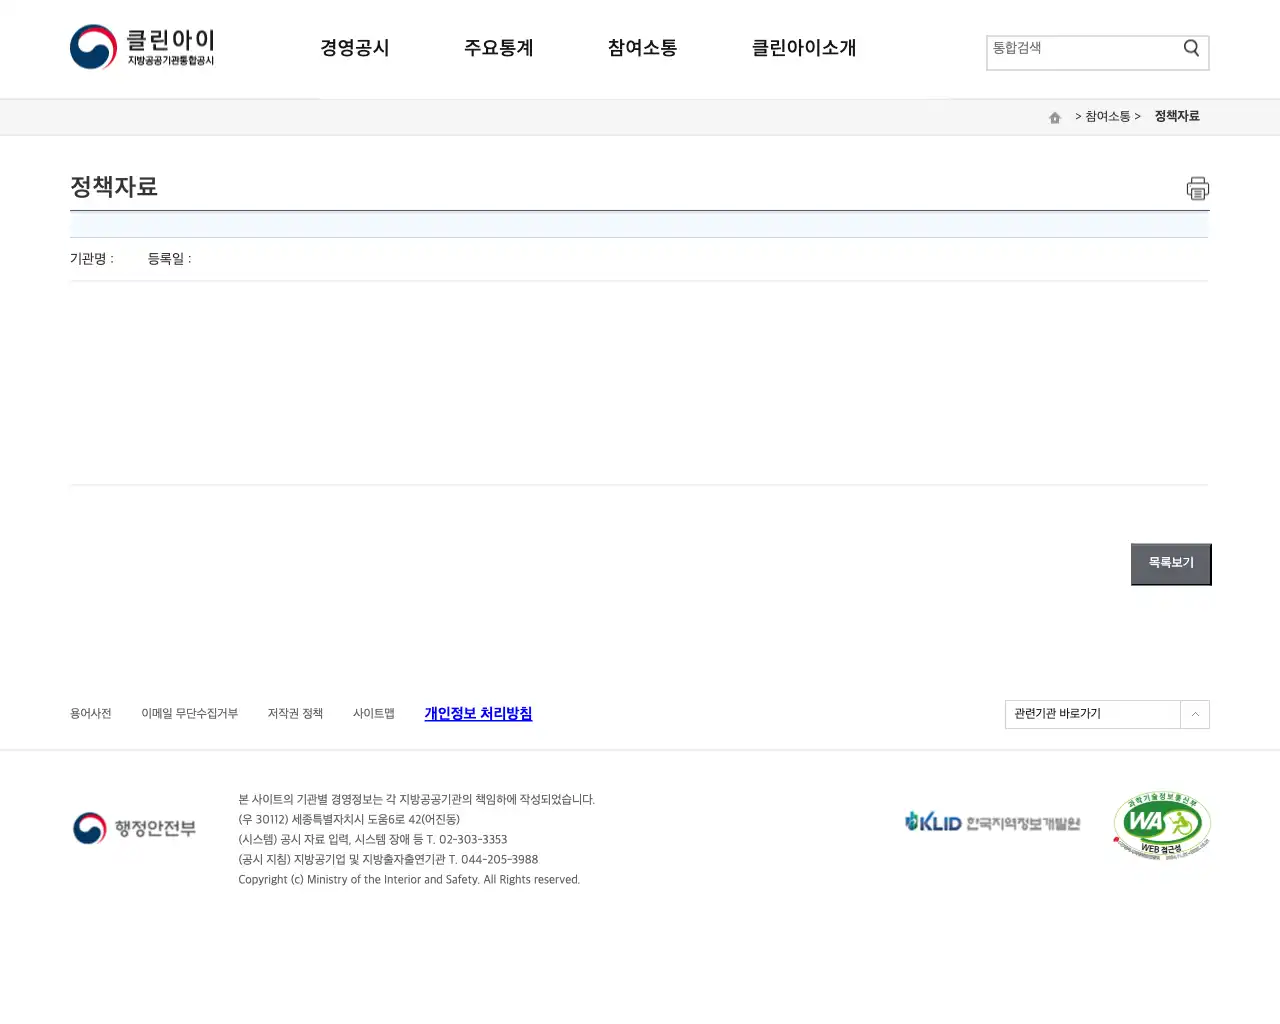Viewport: 1280px width, 1024px height.
Task: Expand the chevron next to 관련기관 바로가기
Action: pyautogui.click(x=1195, y=714)
